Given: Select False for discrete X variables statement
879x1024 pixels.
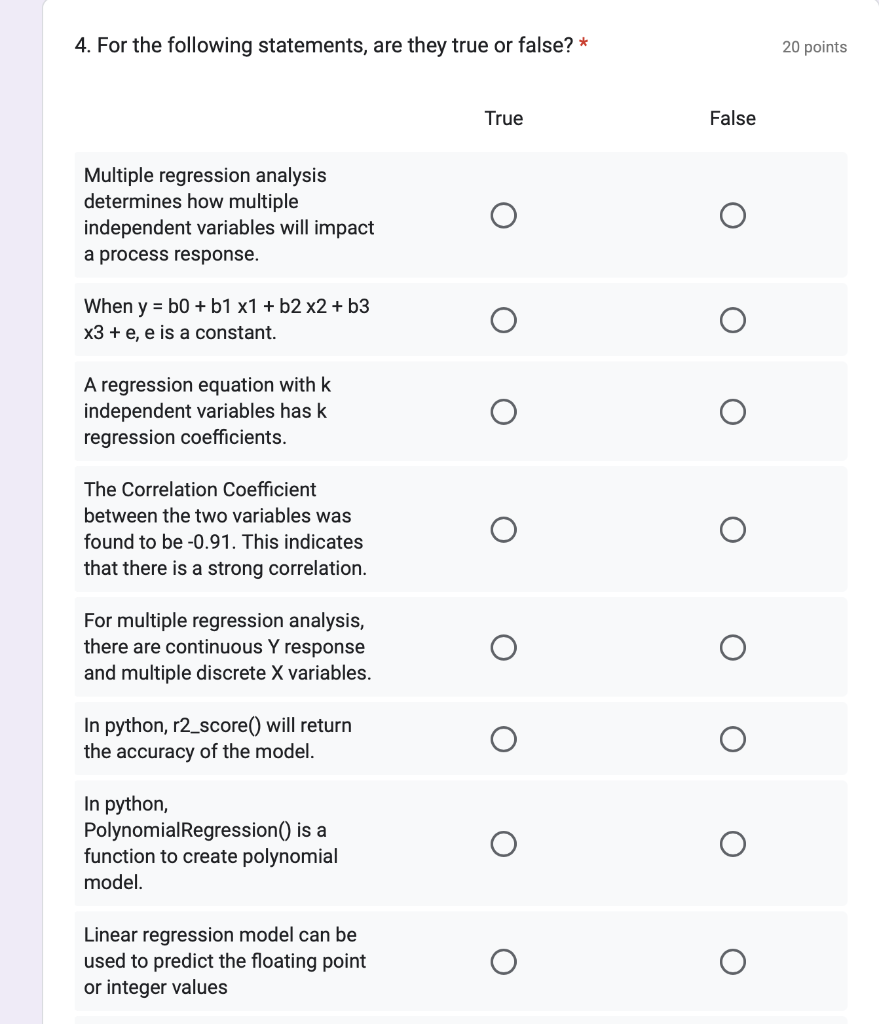Looking at the screenshot, I should point(732,647).
